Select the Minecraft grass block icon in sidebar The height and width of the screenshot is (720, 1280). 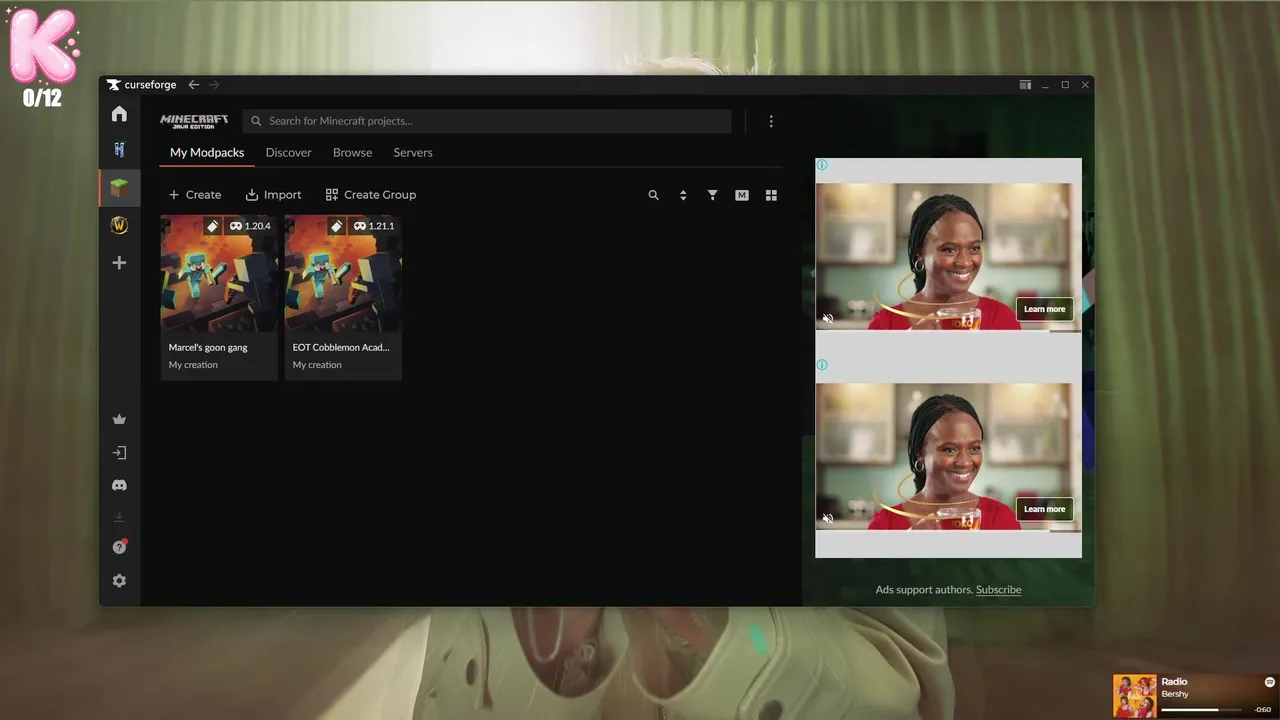(x=119, y=188)
